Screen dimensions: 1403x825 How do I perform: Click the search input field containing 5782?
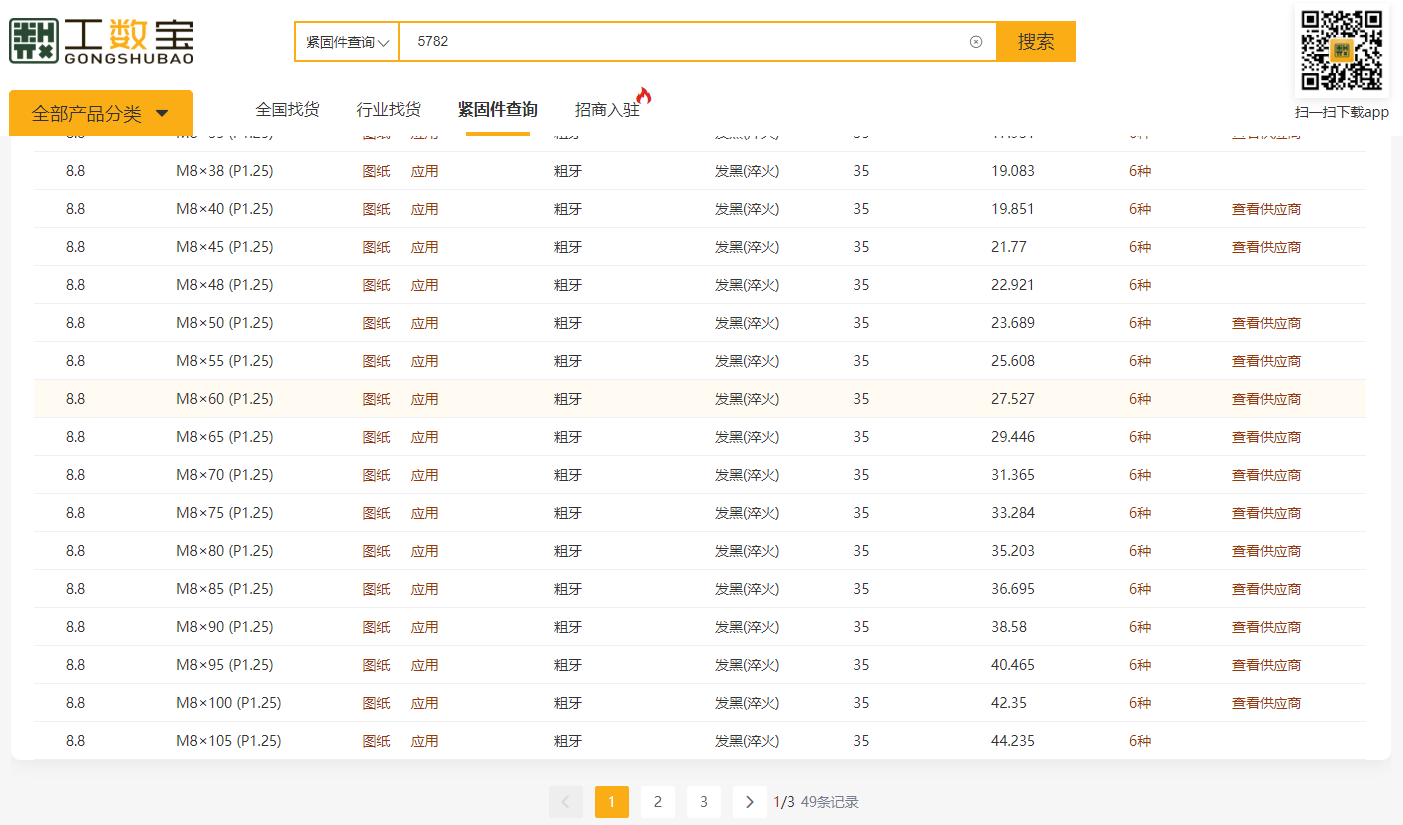(x=680, y=42)
